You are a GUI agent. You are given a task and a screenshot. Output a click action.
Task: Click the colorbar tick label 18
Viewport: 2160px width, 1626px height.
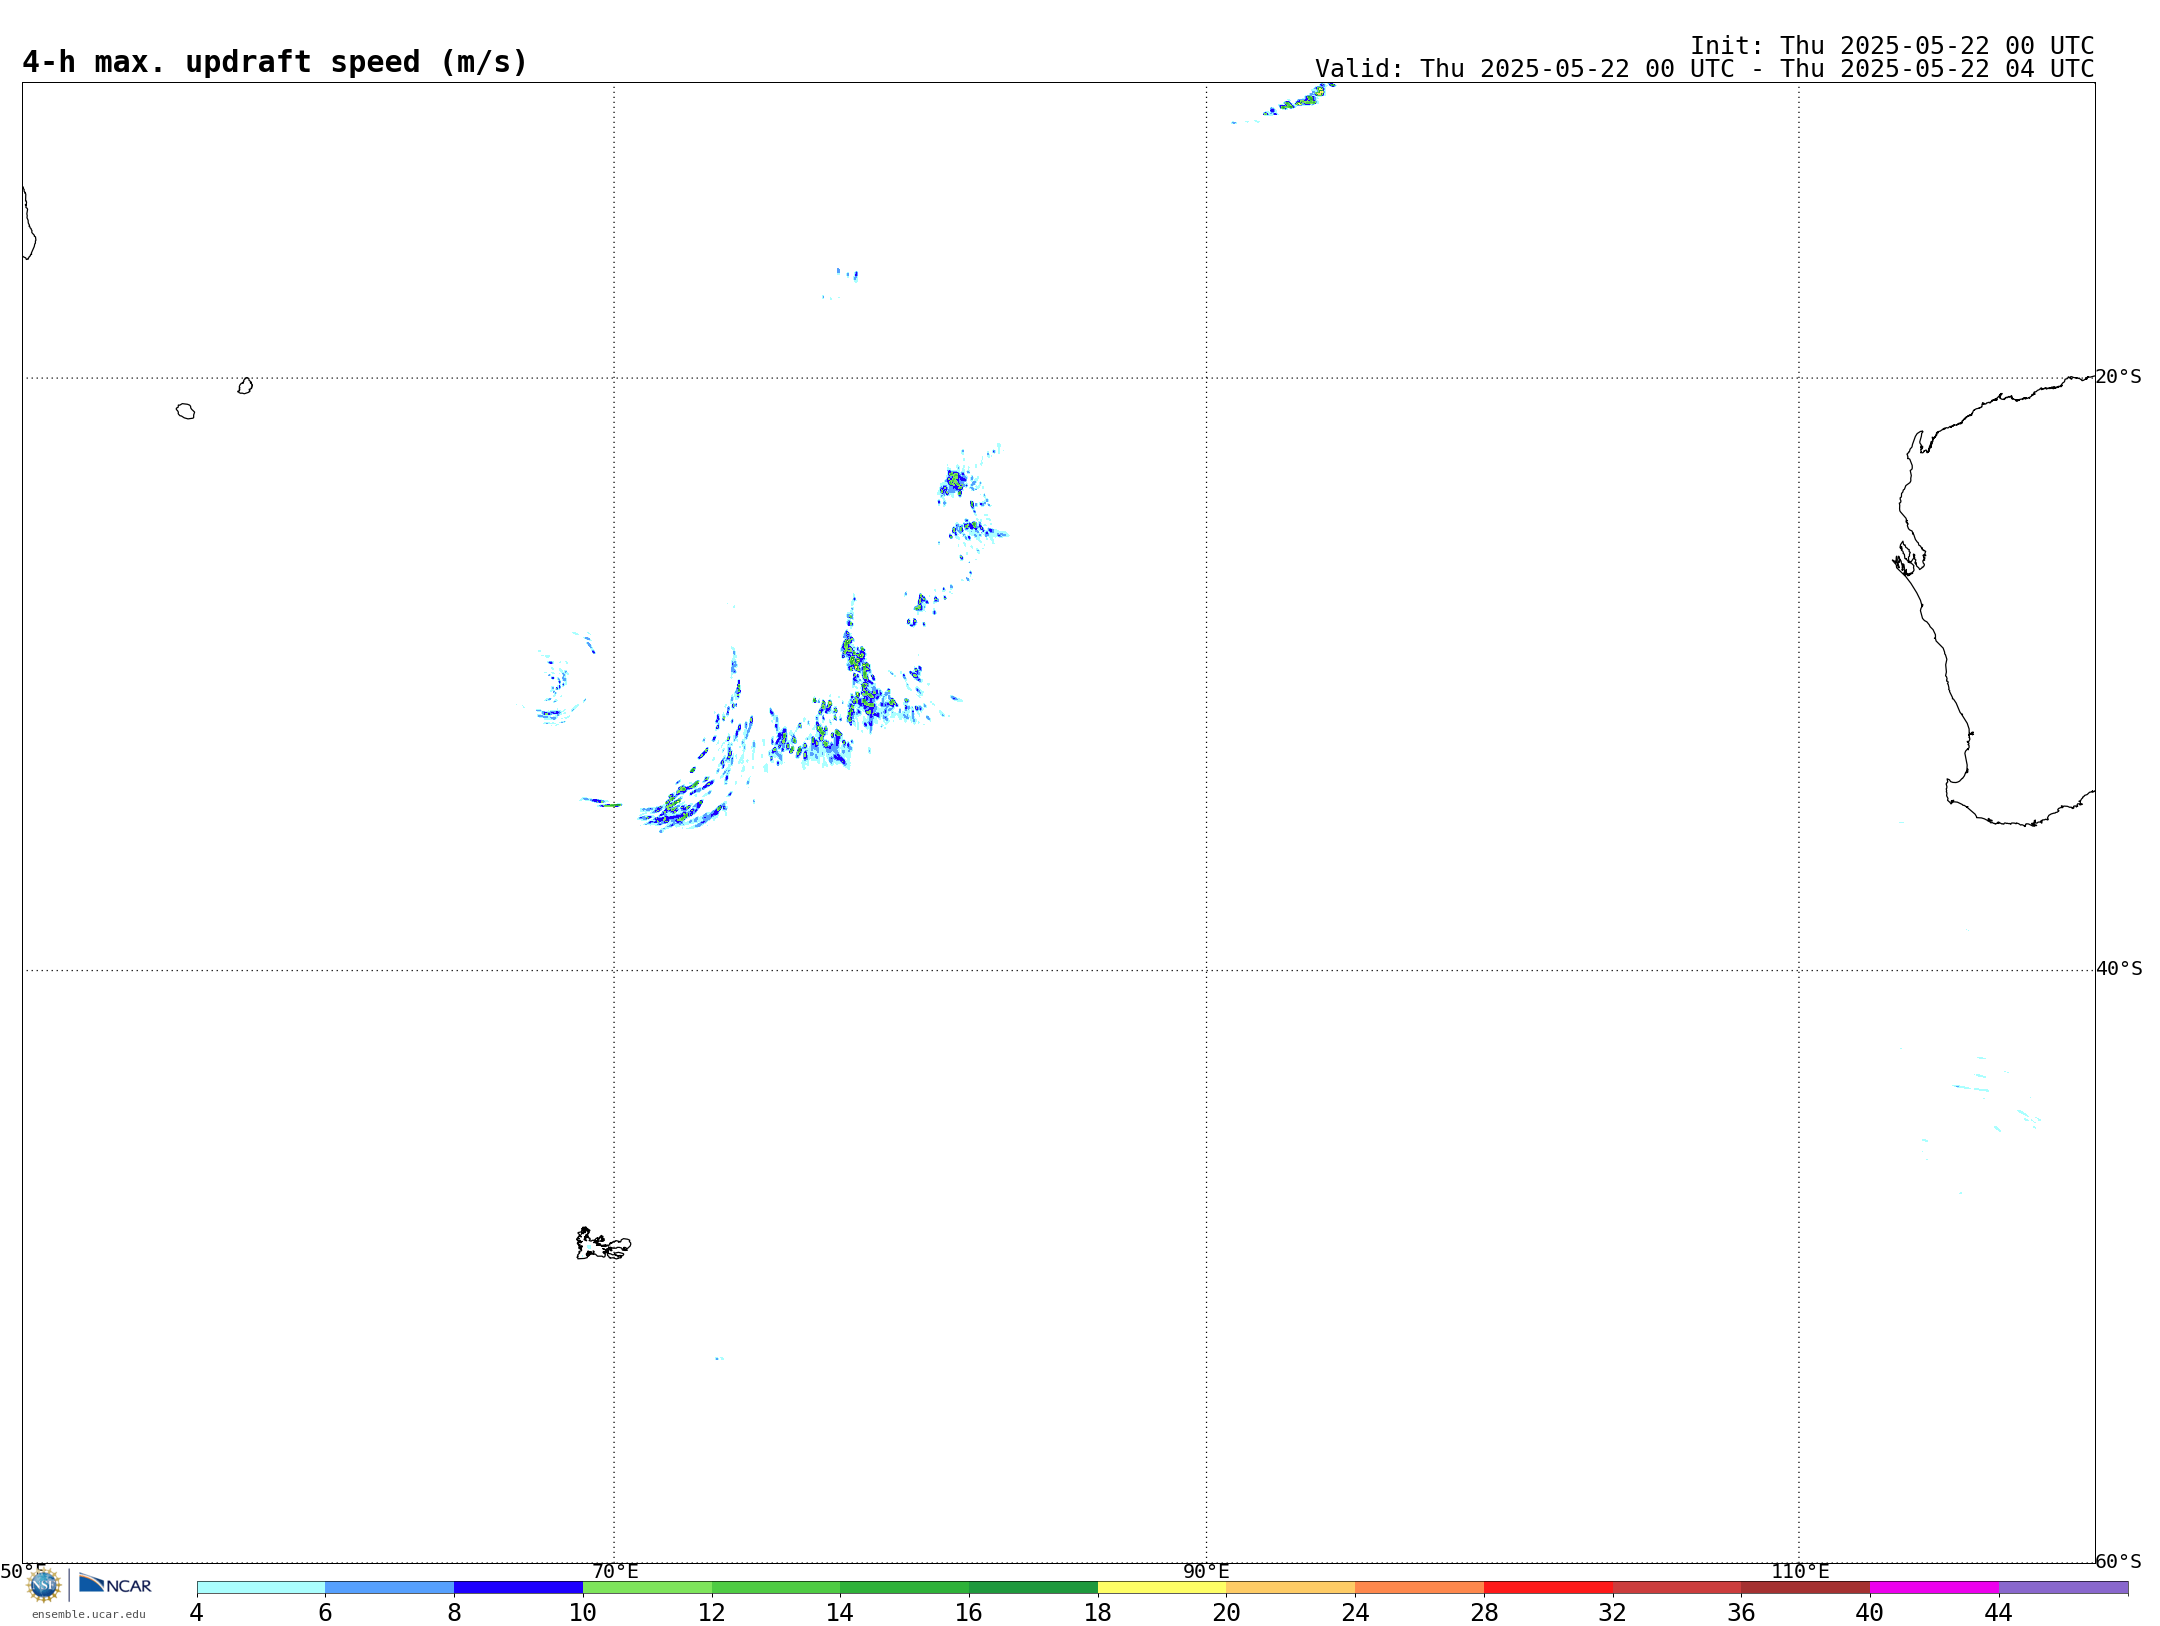coord(1098,1613)
